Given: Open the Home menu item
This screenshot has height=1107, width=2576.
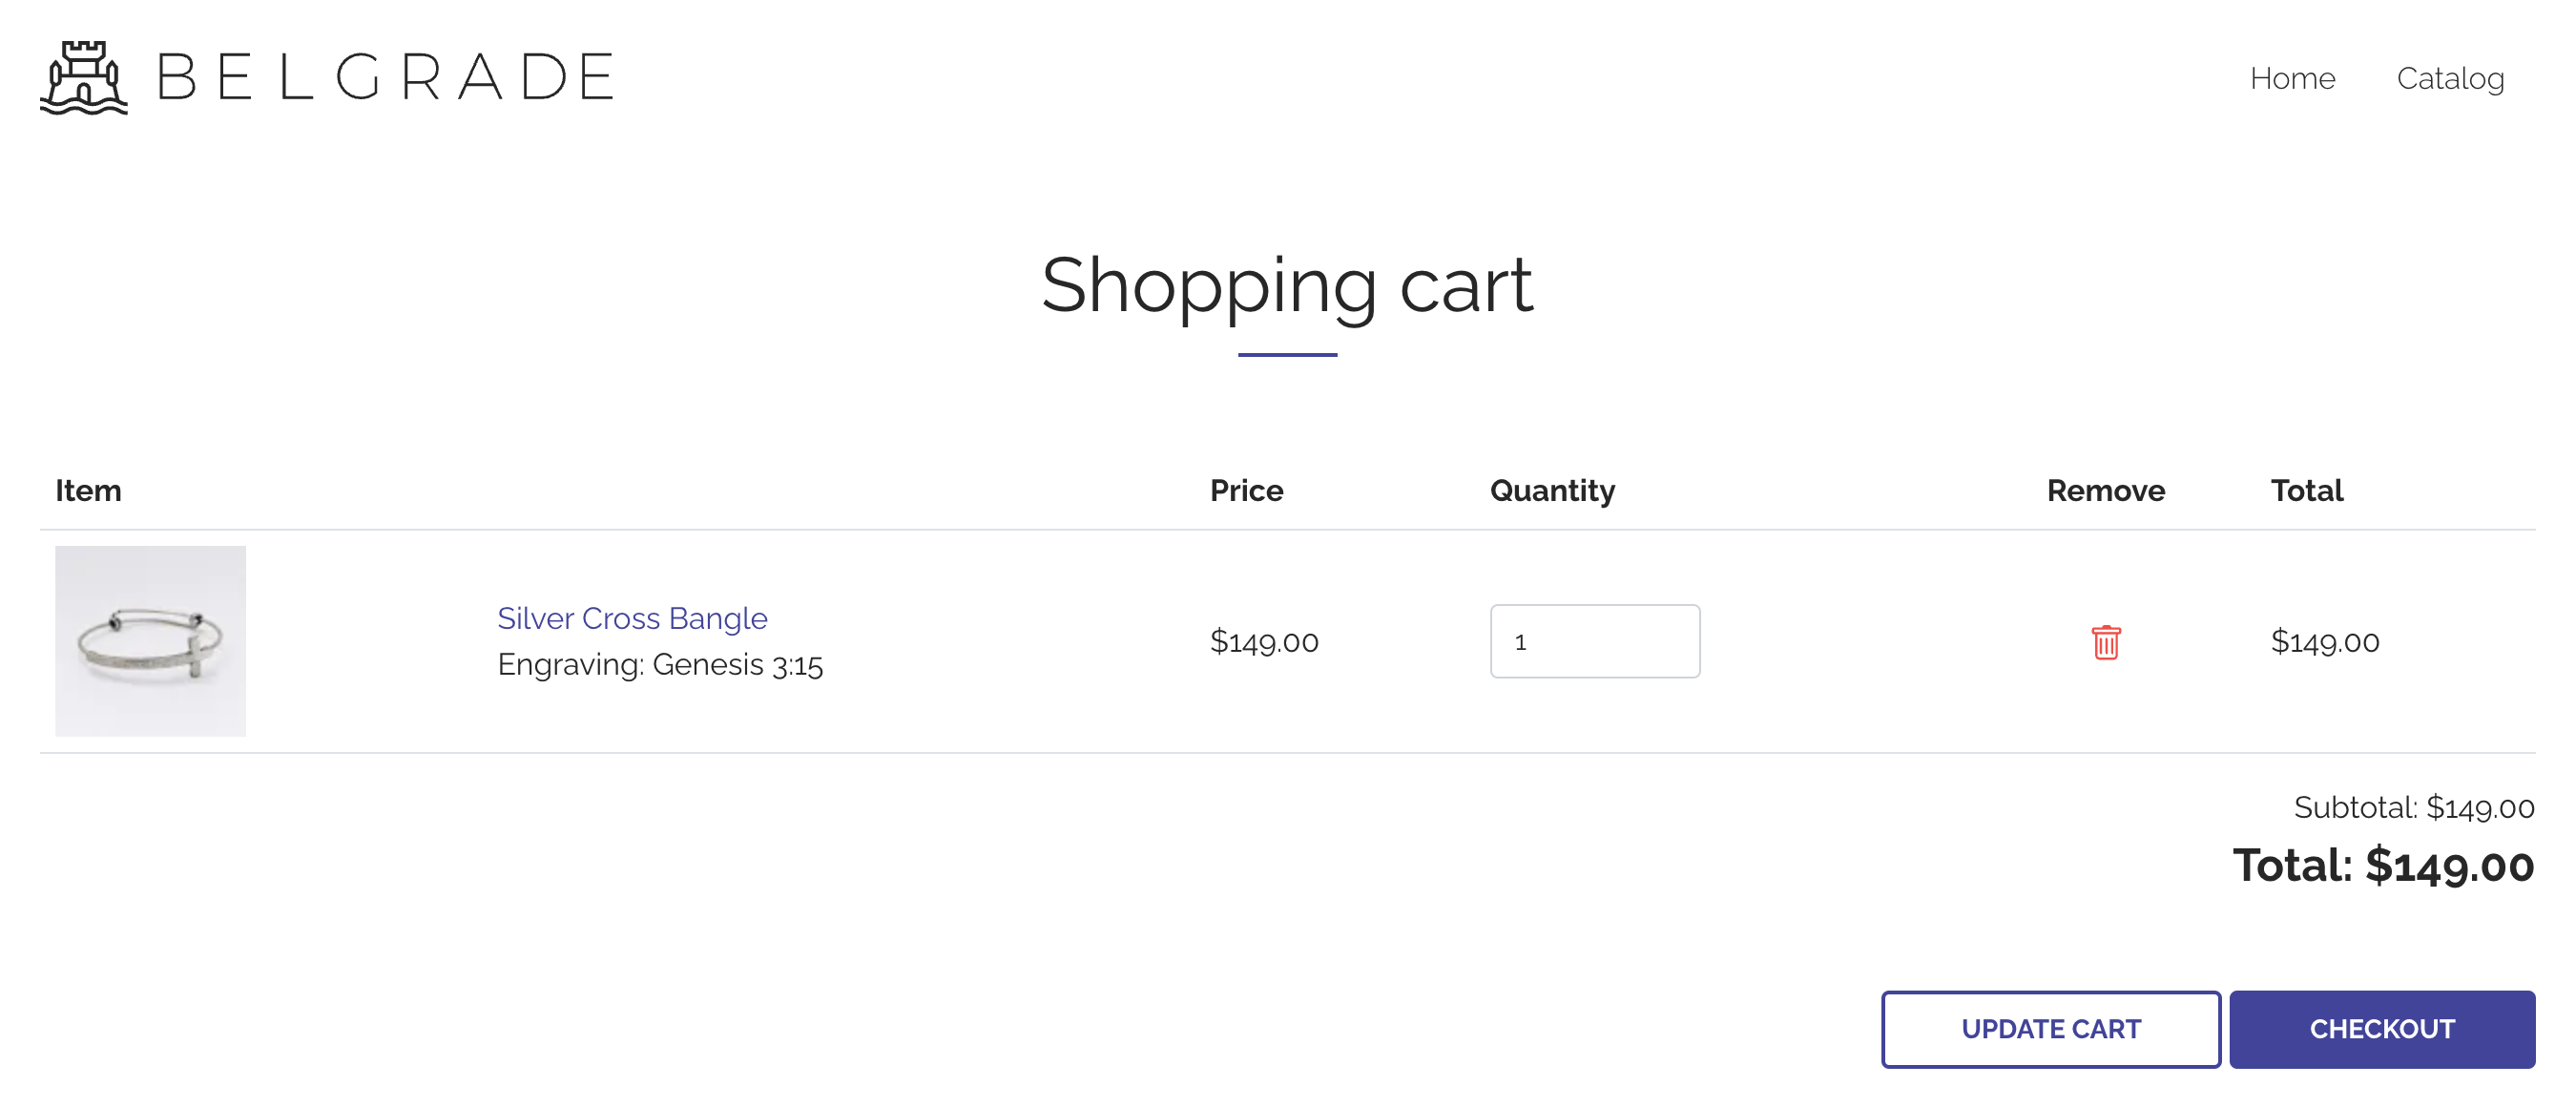Looking at the screenshot, I should (2292, 78).
